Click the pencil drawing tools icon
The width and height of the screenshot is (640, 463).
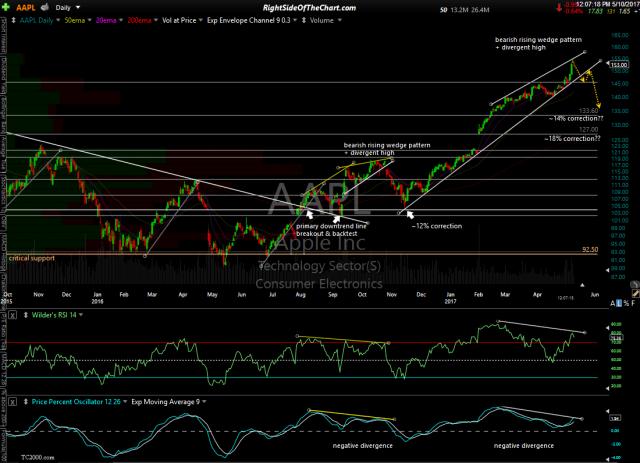[636, 293]
